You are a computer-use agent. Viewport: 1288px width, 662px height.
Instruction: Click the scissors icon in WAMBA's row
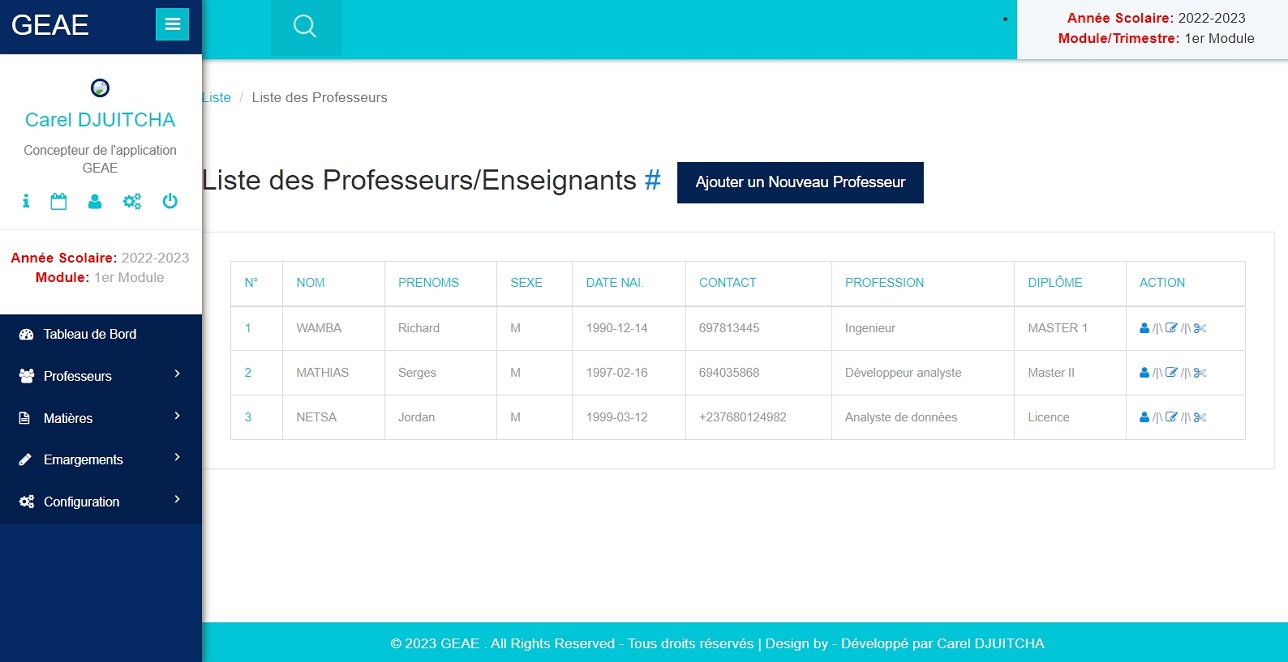pos(1201,328)
